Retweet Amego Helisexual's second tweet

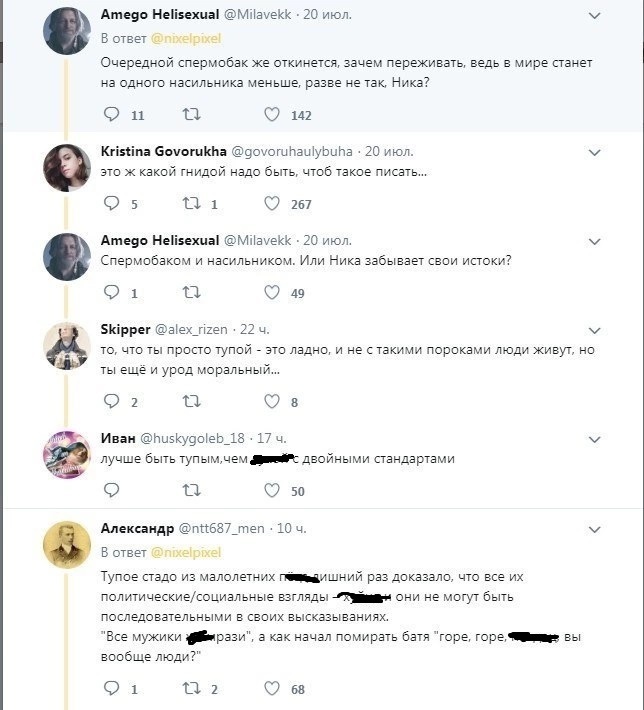tap(193, 293)
